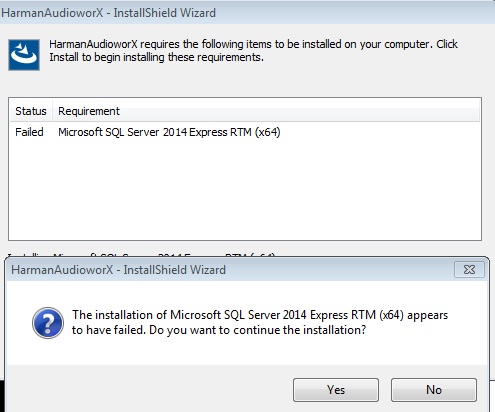495x412 pixels.
Task: Click the main window's HarmanAudioworX title bar
Action: coord(247,13)
